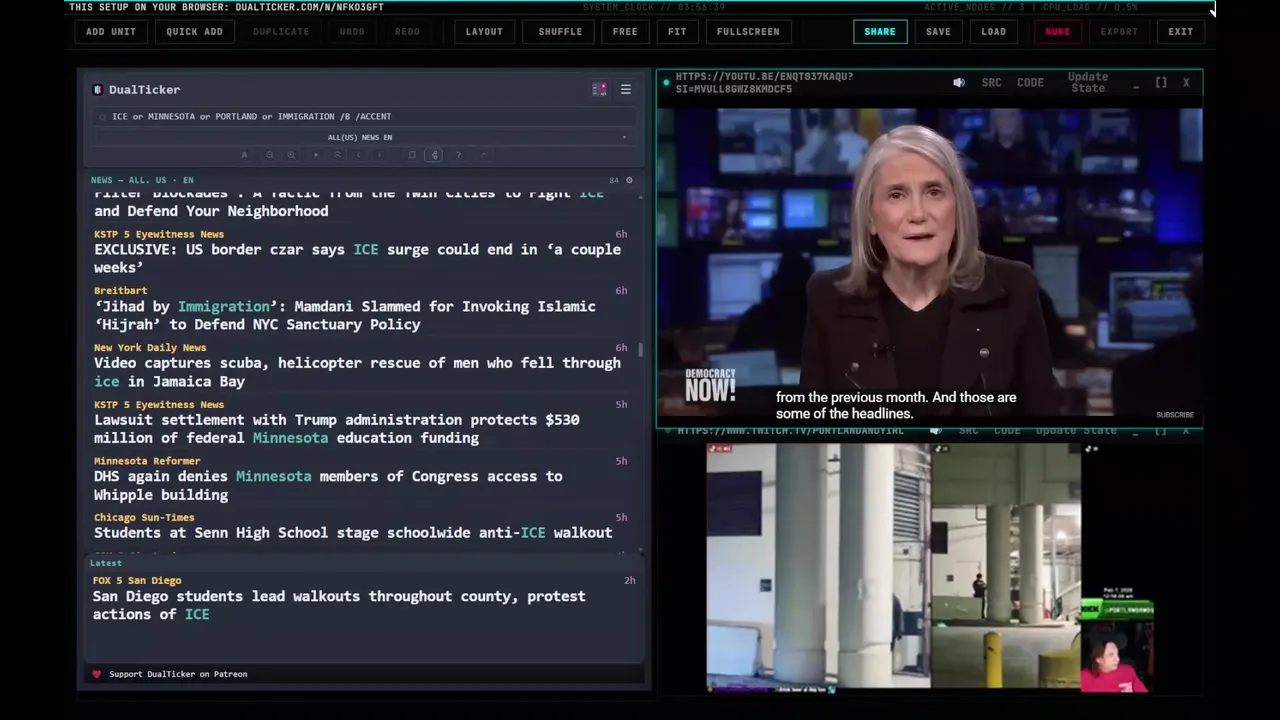Image resolution: width=1280 pixels, height=720 pixels.
Task: Click CODE on the Twitch unit
Action: tap(1007, 431)
